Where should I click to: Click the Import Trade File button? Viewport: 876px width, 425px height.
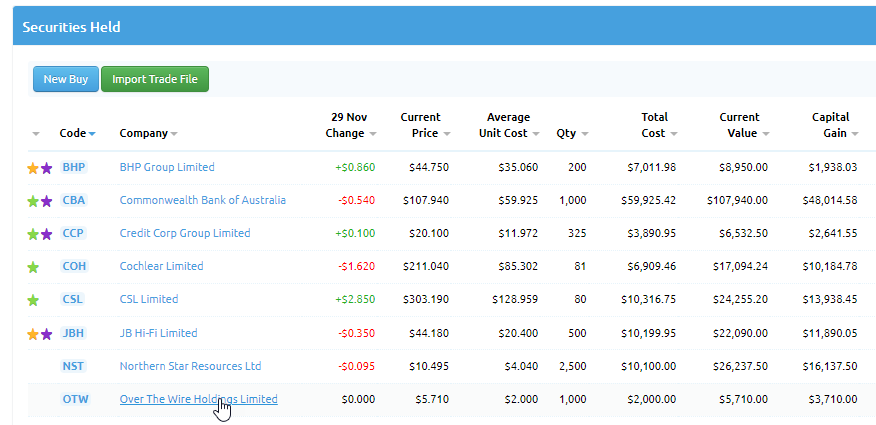(x=155, y=79)
